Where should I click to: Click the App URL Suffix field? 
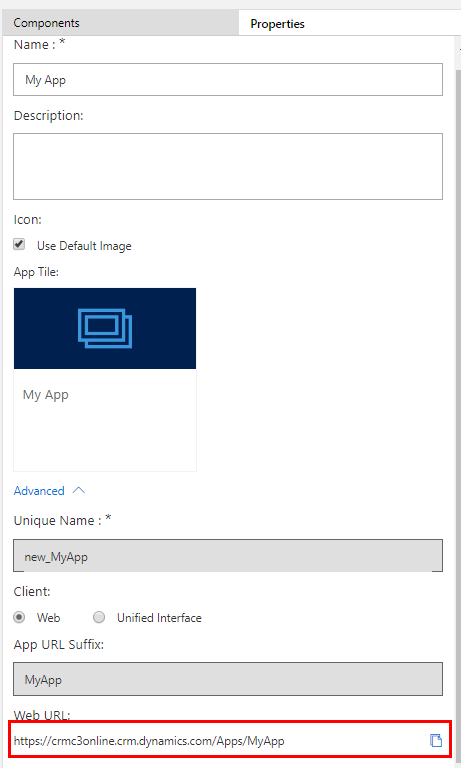228,679
